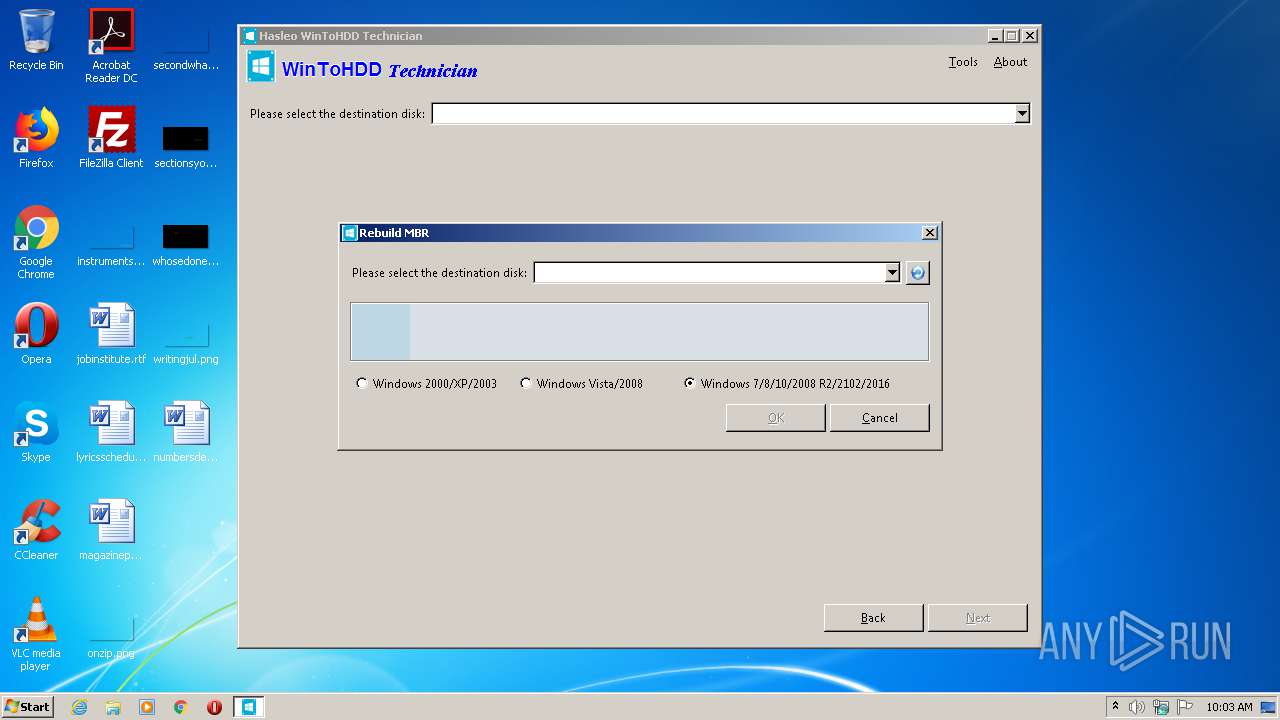Click the OK button in Rebuild MBR
The width and height of the screenshot is (1280, 720).
click(776, 418)
